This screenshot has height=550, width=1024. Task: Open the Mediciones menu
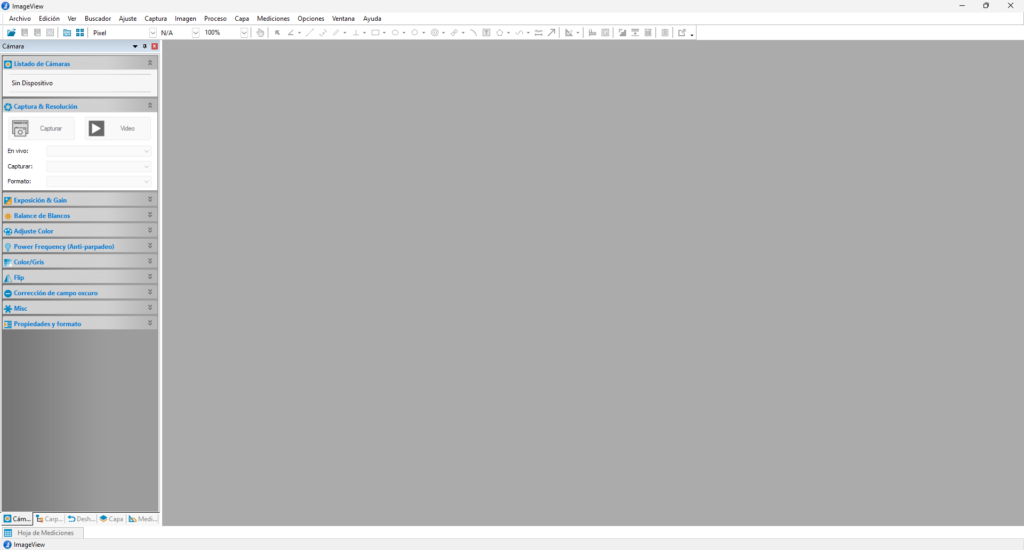273,18
